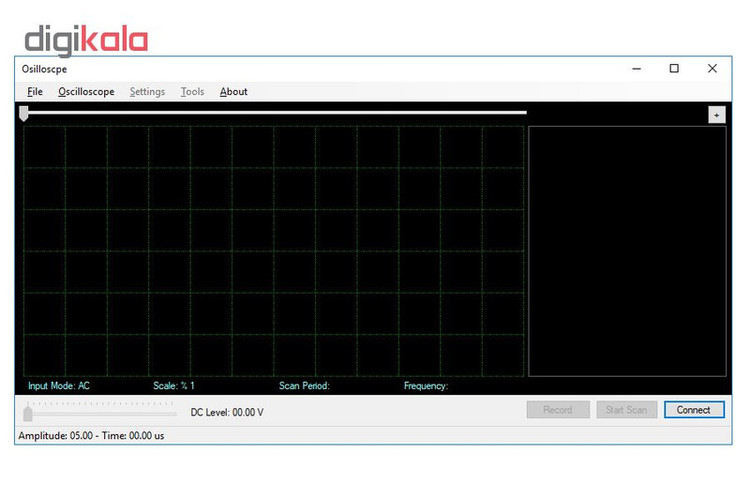This screenshot has height=500, width=750.
Task: Click the DC Level slider thumb
Action: pyautogui.click(x=28, y=413)
